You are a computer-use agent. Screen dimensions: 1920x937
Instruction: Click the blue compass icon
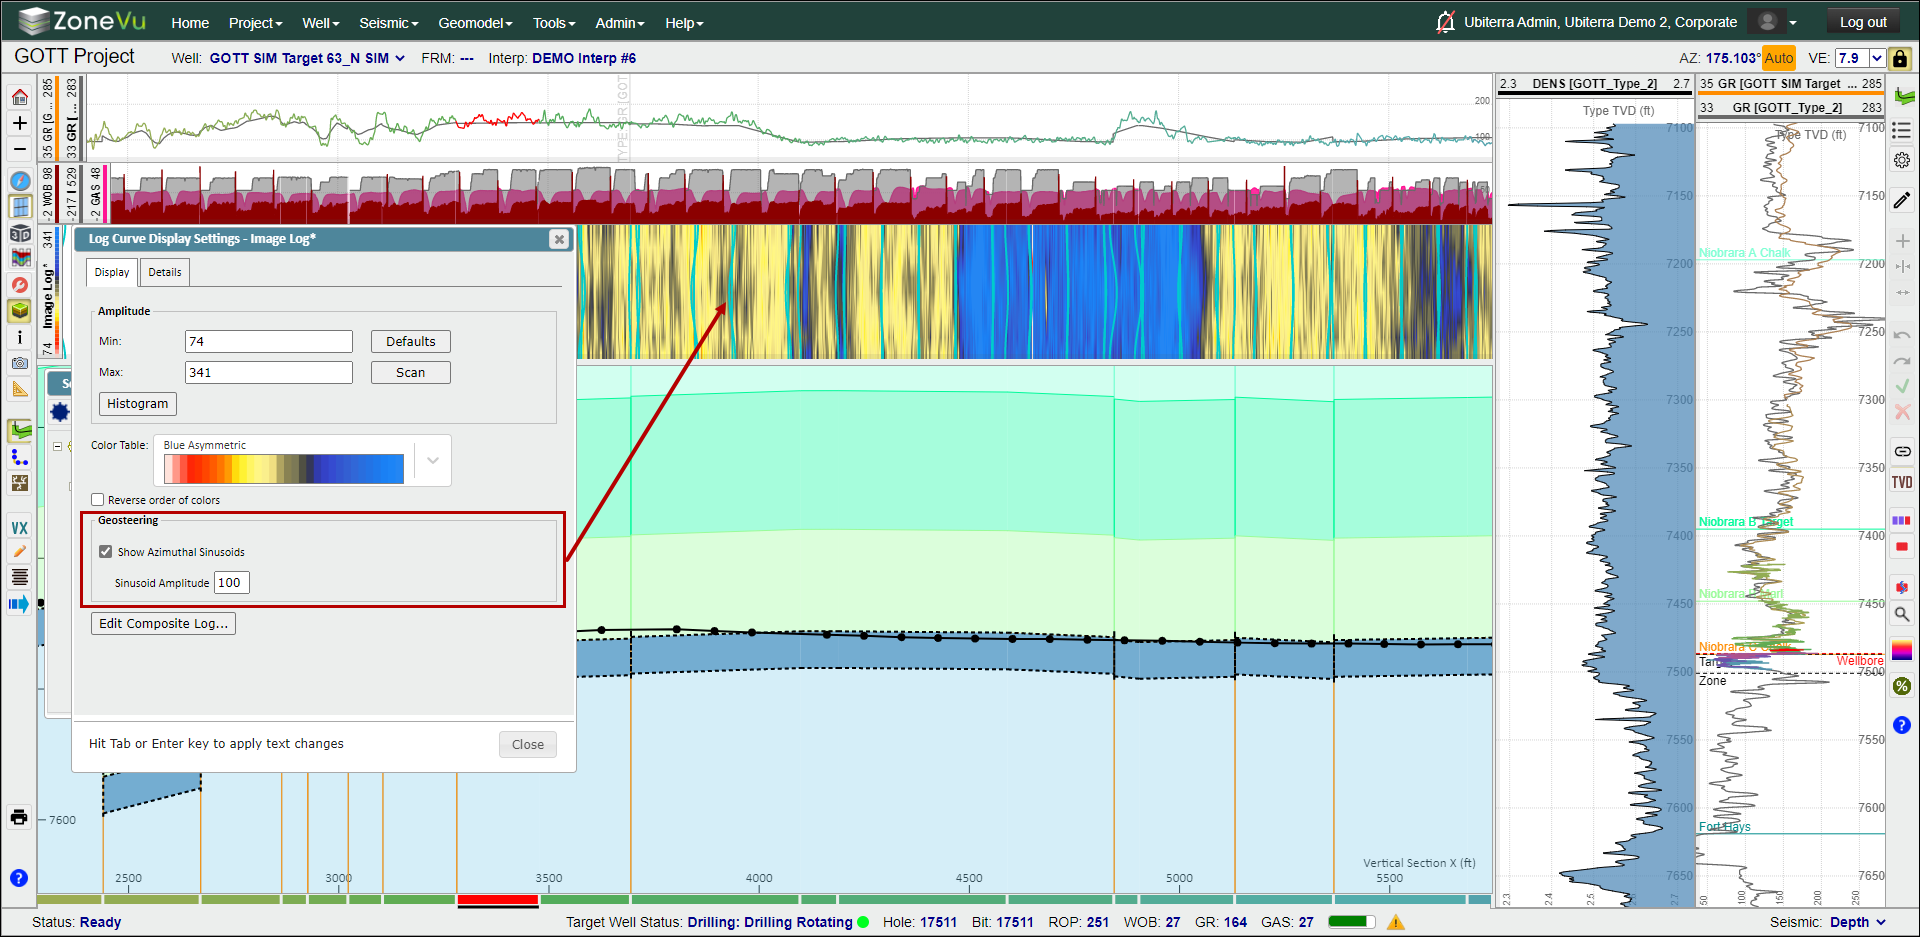tap(19, 181)
